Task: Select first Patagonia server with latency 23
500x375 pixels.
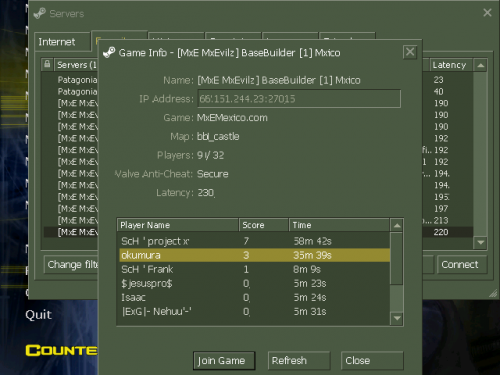Action: click(77, 80)
